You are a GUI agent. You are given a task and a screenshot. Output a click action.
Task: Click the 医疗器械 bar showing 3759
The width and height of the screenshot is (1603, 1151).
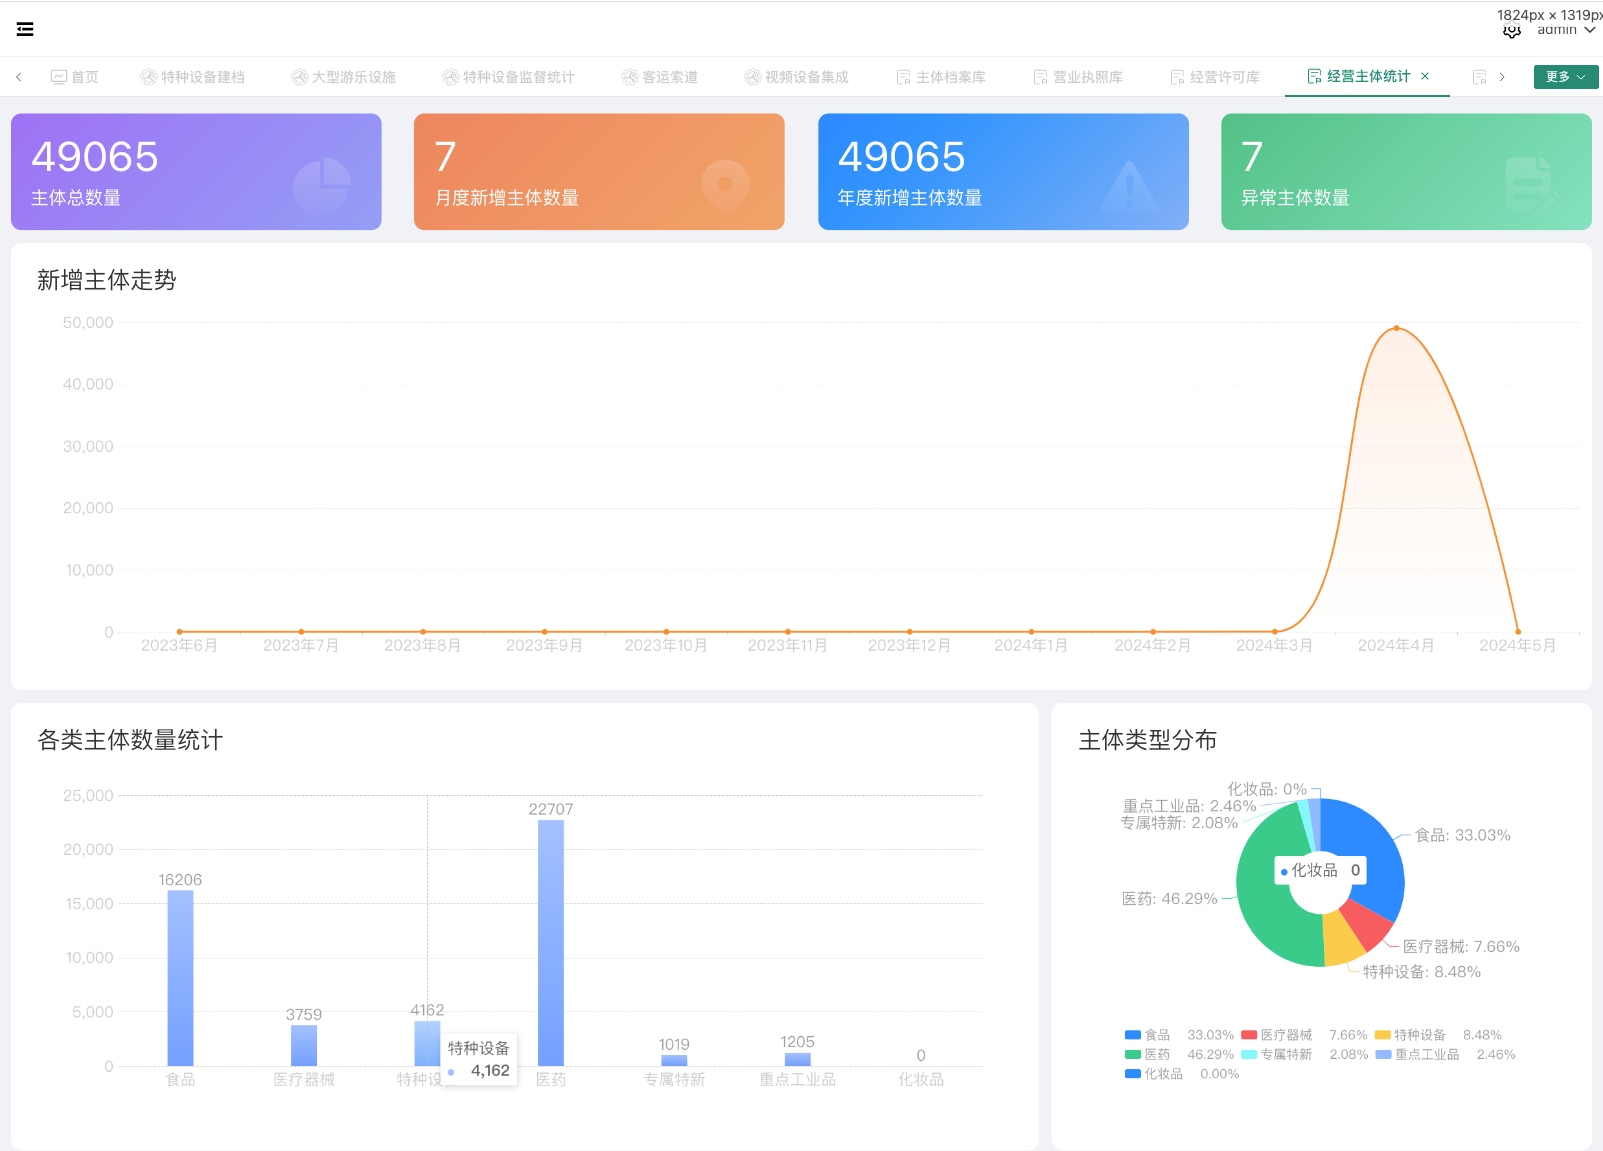pyautogui.click(x=304, y=1045)
